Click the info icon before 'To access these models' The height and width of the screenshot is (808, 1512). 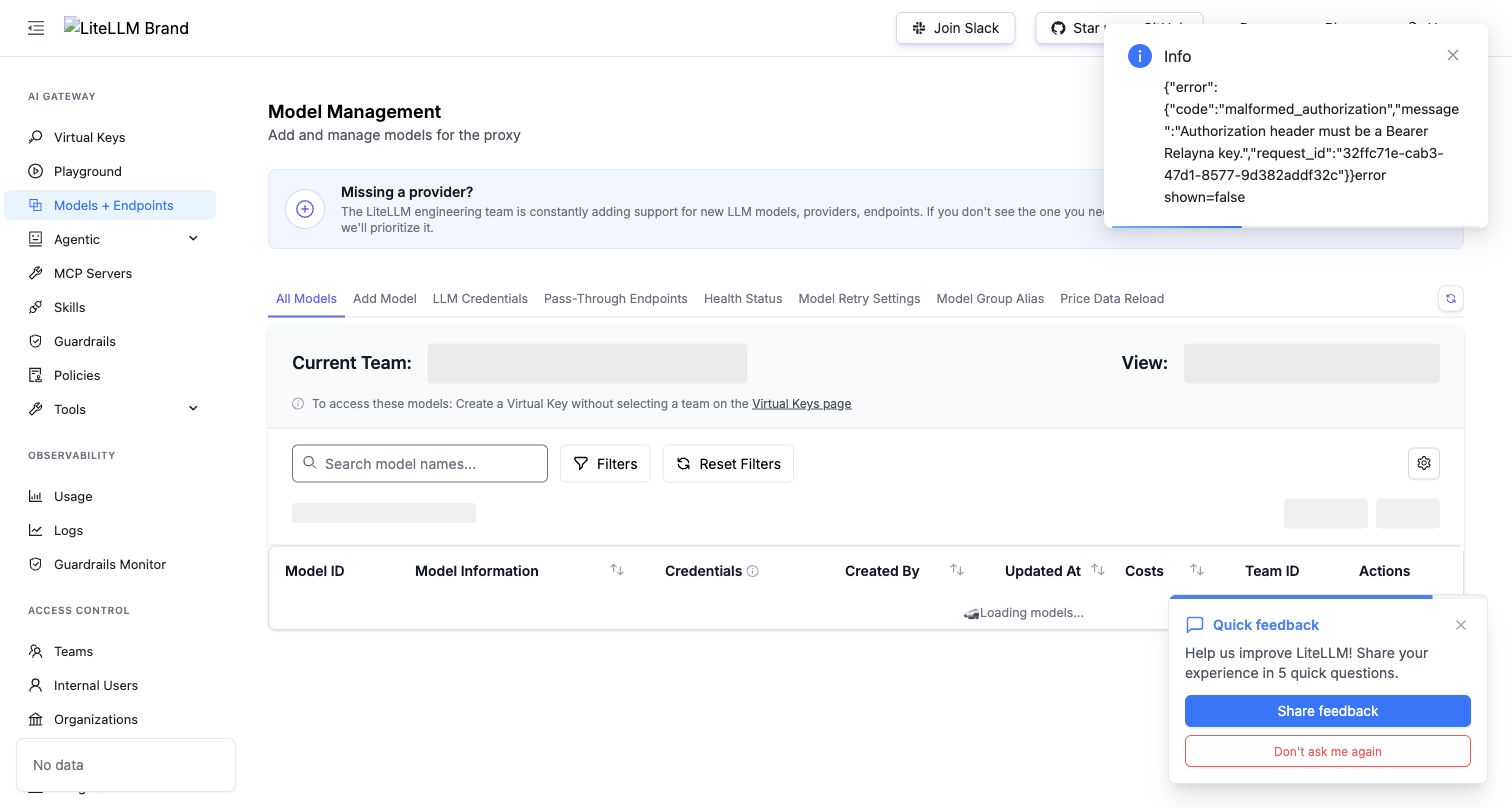(x=298, y=404)
